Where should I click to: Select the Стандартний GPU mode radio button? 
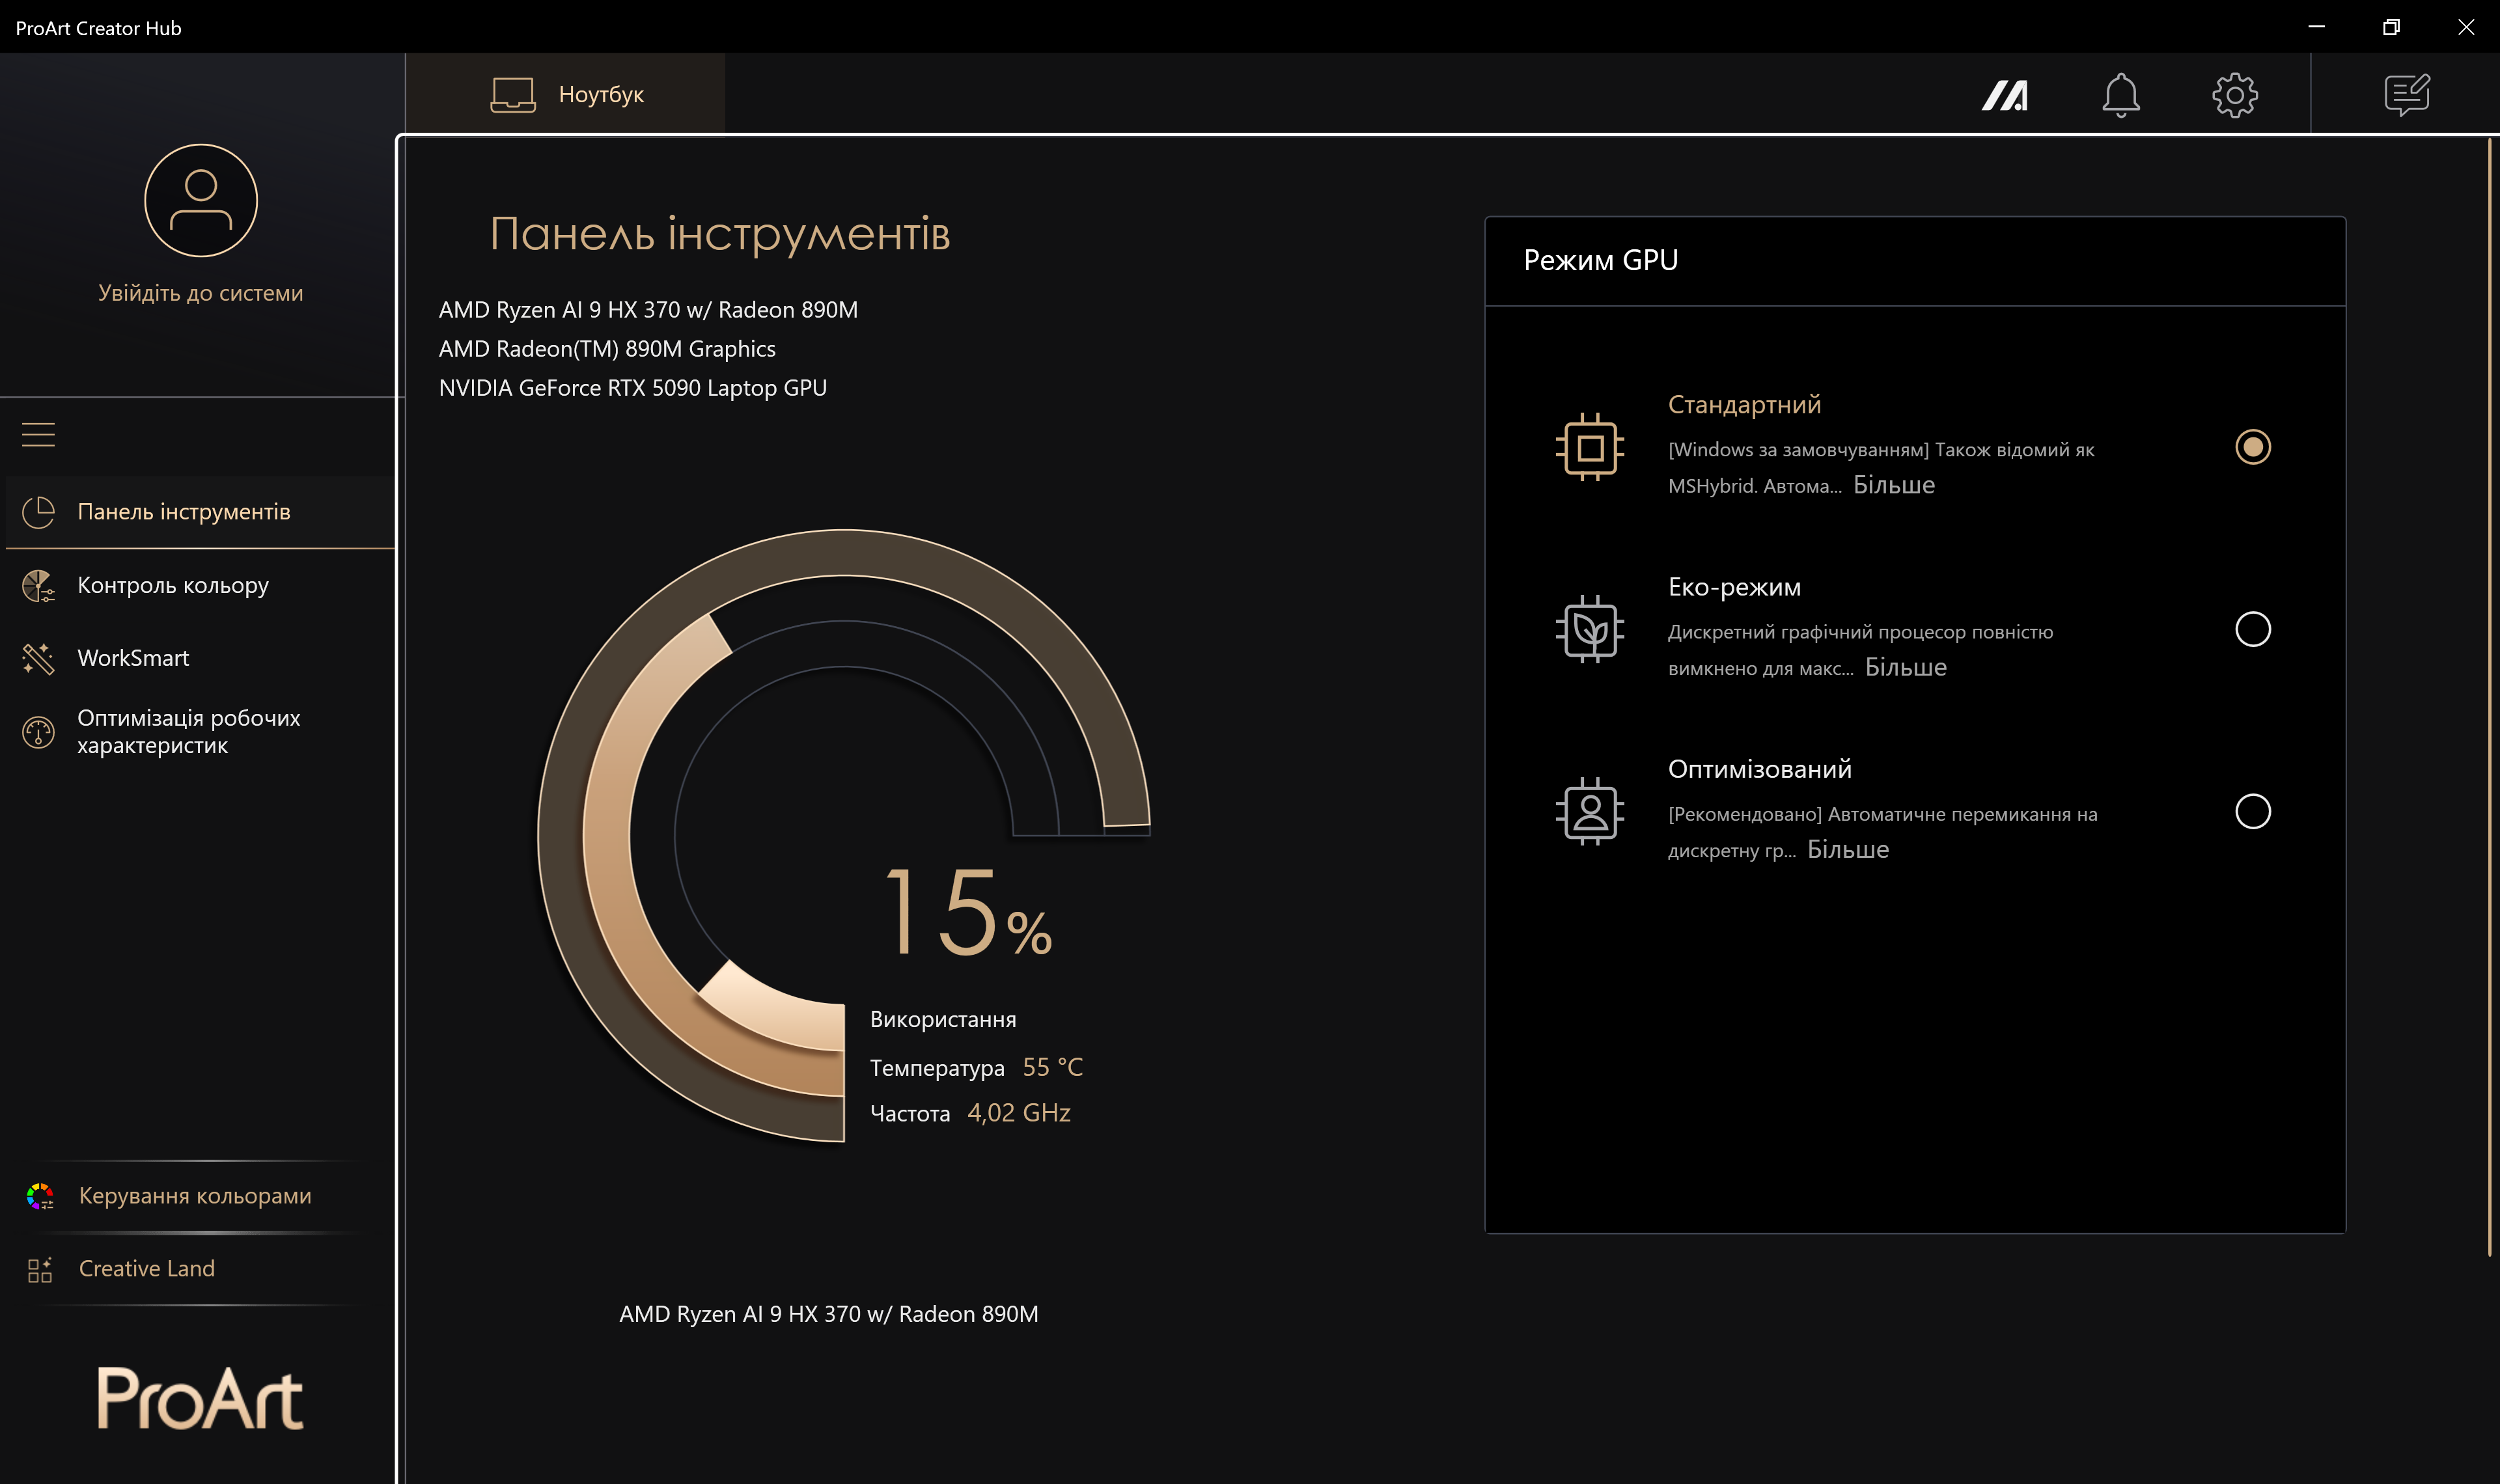[2252, 447]
